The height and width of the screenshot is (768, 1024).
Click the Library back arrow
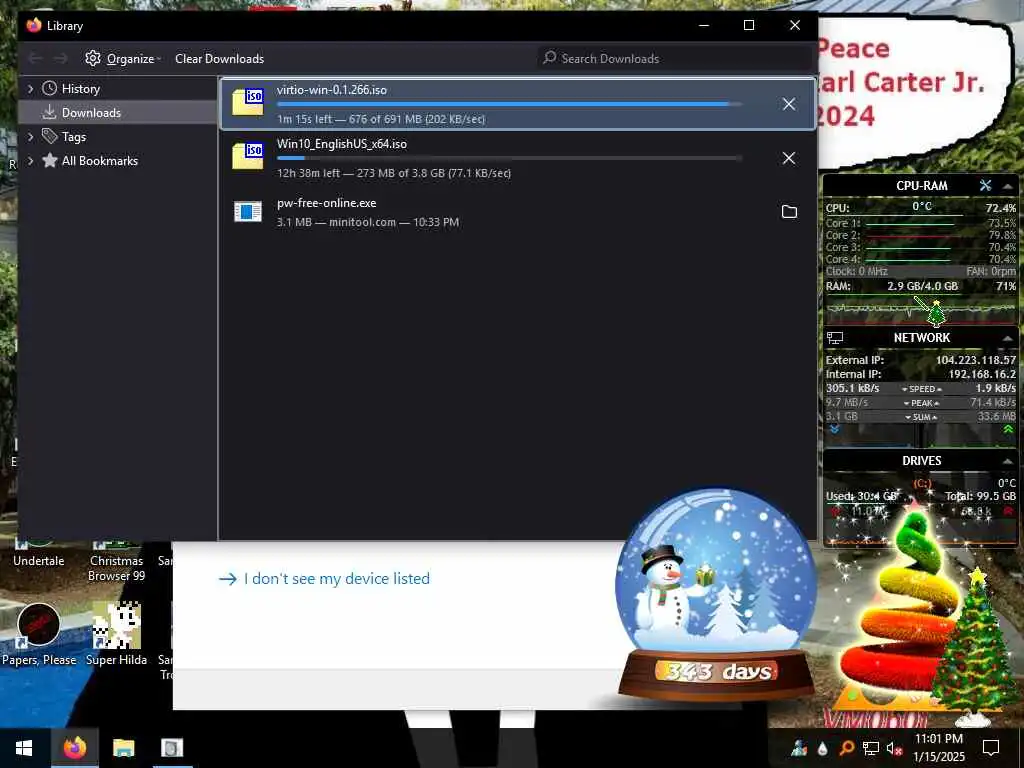(x=35, y=59)
